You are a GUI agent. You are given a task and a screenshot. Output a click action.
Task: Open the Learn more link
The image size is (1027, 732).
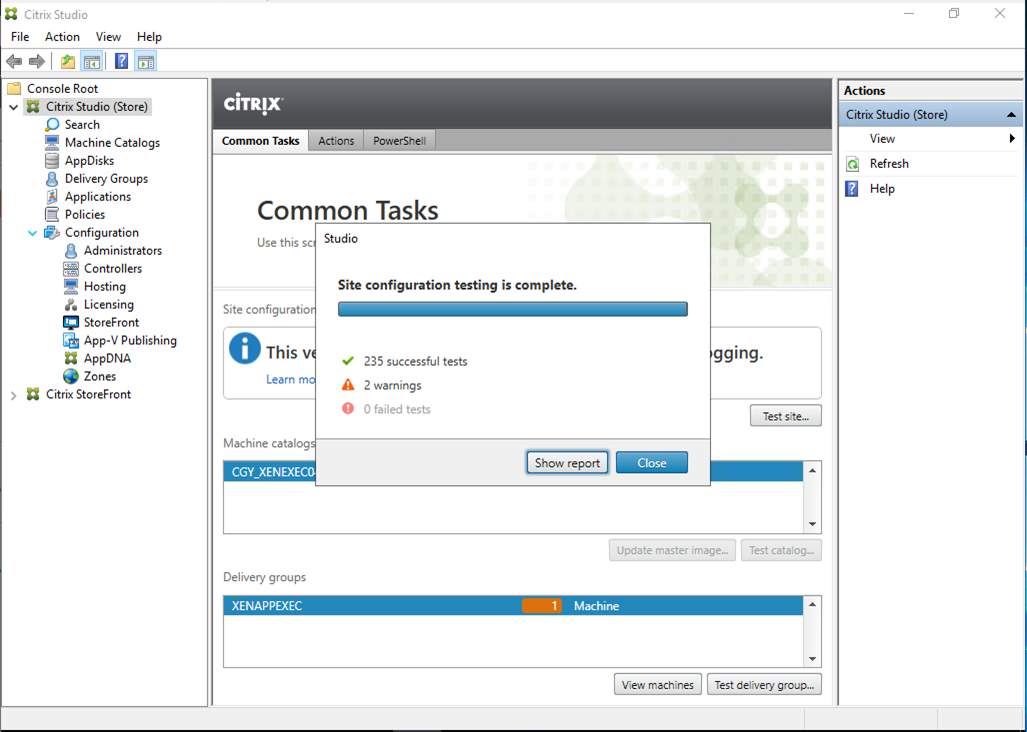(x=290, y=379)
